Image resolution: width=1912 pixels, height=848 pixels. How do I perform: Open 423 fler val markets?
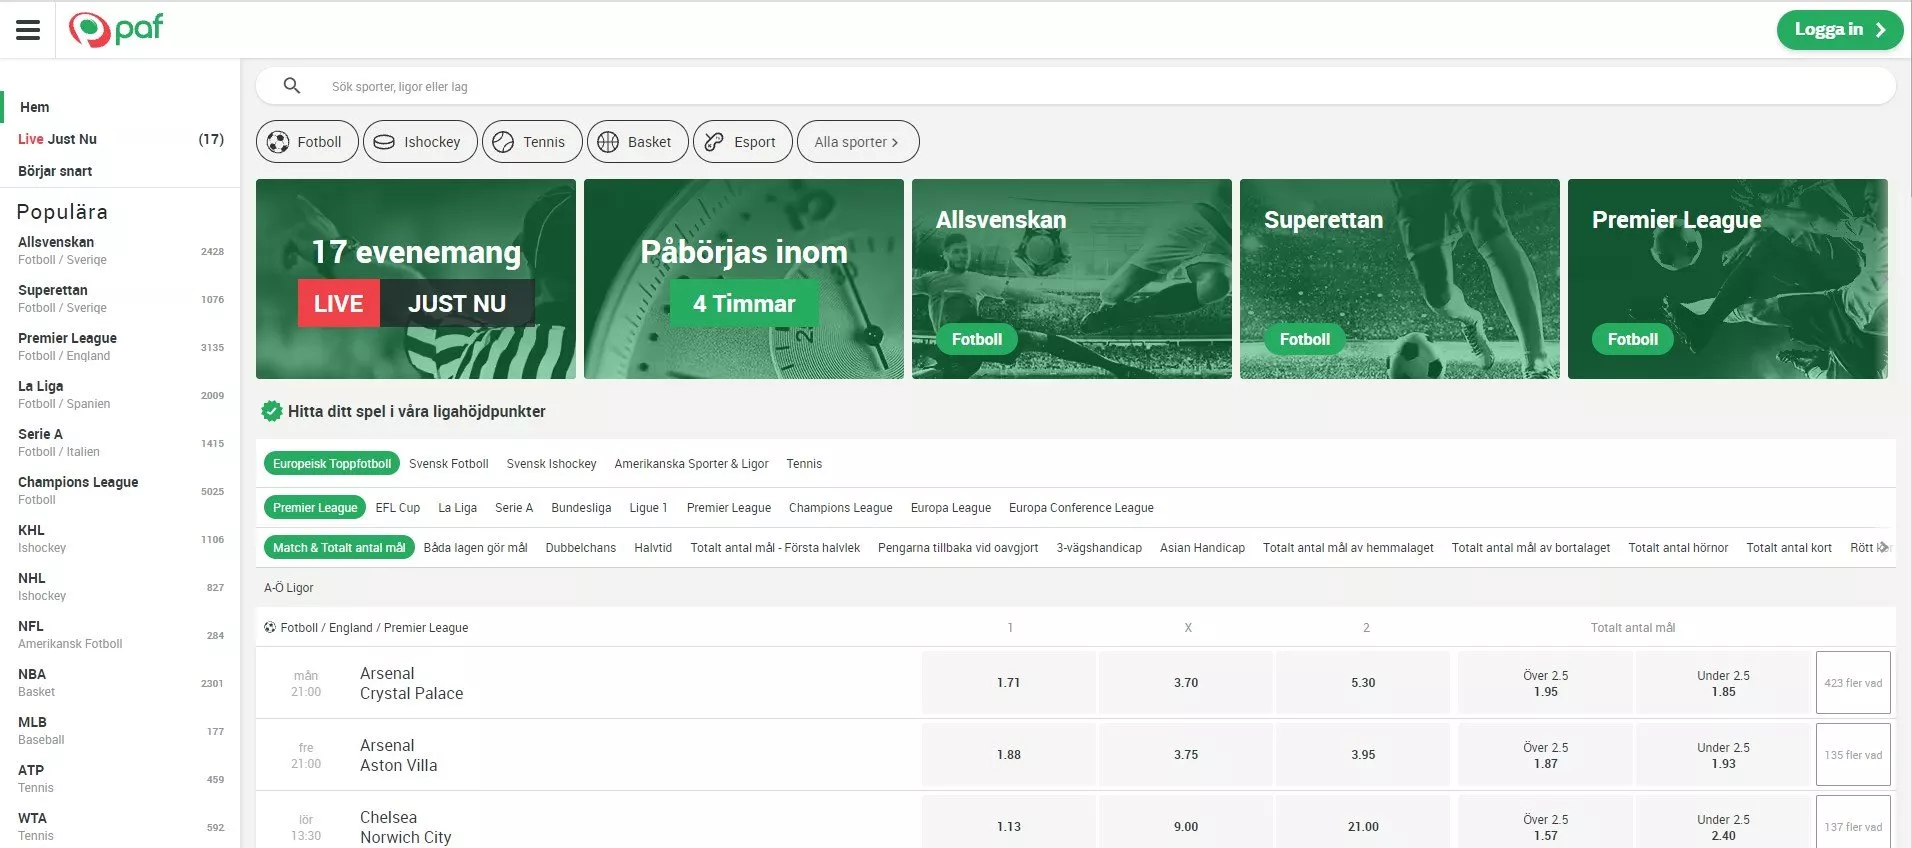click(x=1853, y=683)
